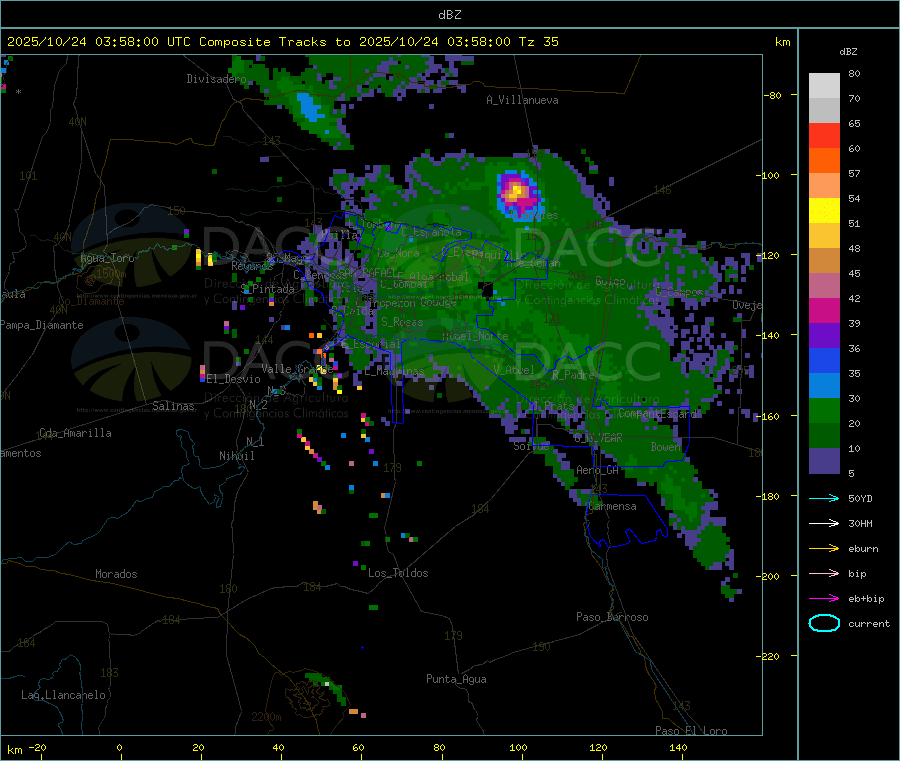Screen dimensions: 900x761
Task: Click the '-20' km tick on the bottom axis
Action: [x=38, y=747]
